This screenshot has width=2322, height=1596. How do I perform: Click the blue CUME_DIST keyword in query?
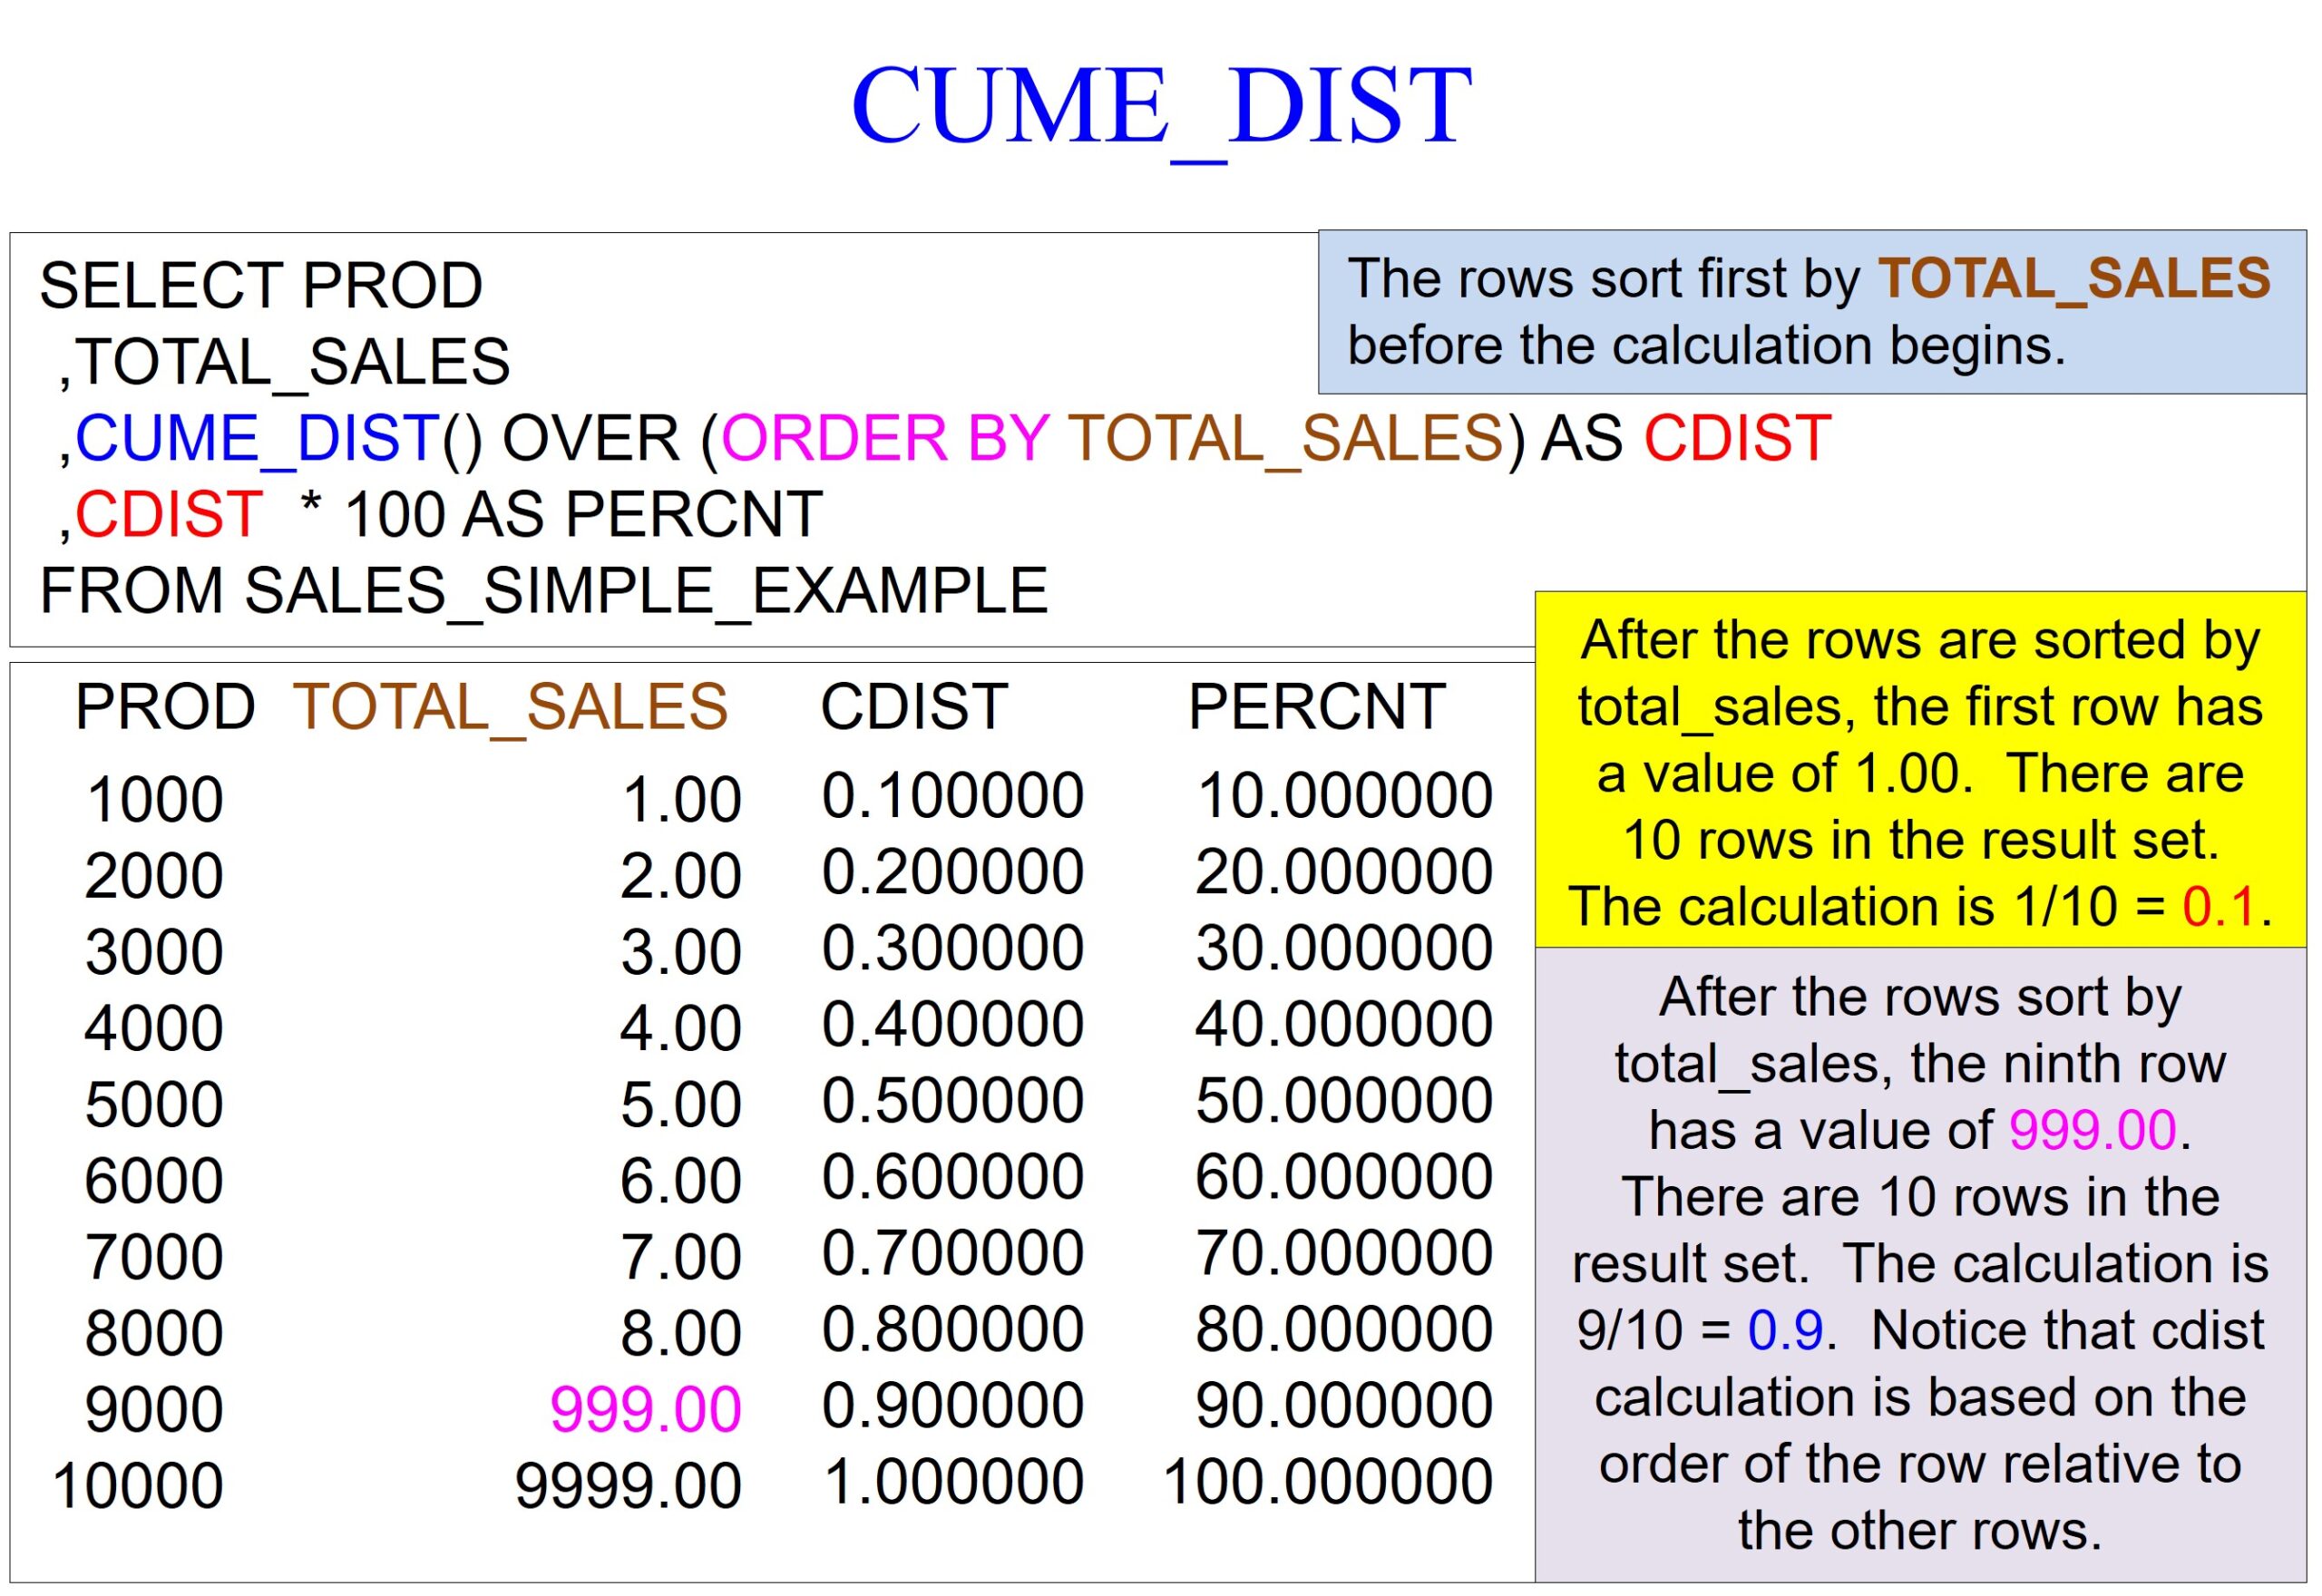257,439
